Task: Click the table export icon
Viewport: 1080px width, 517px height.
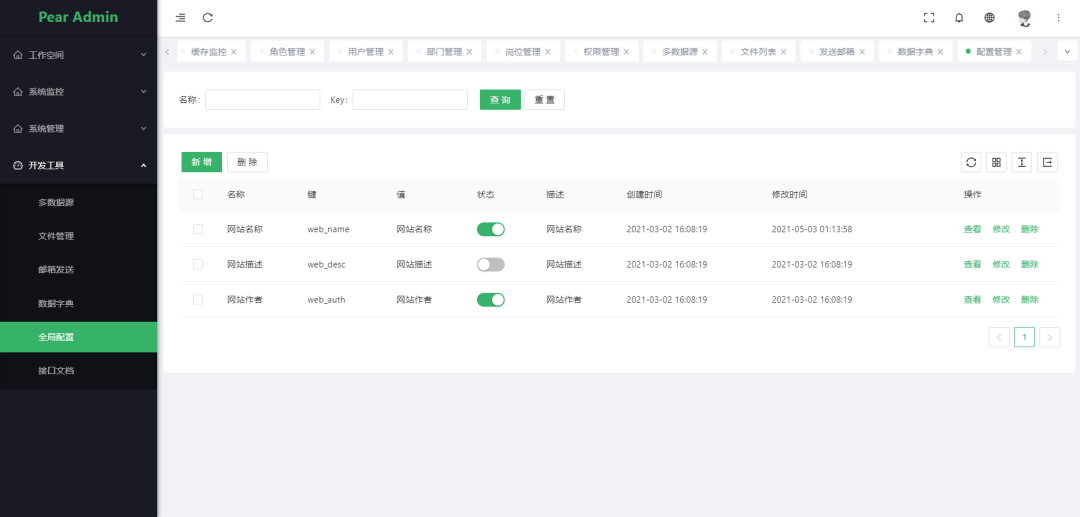Action: coord(1047,162)
